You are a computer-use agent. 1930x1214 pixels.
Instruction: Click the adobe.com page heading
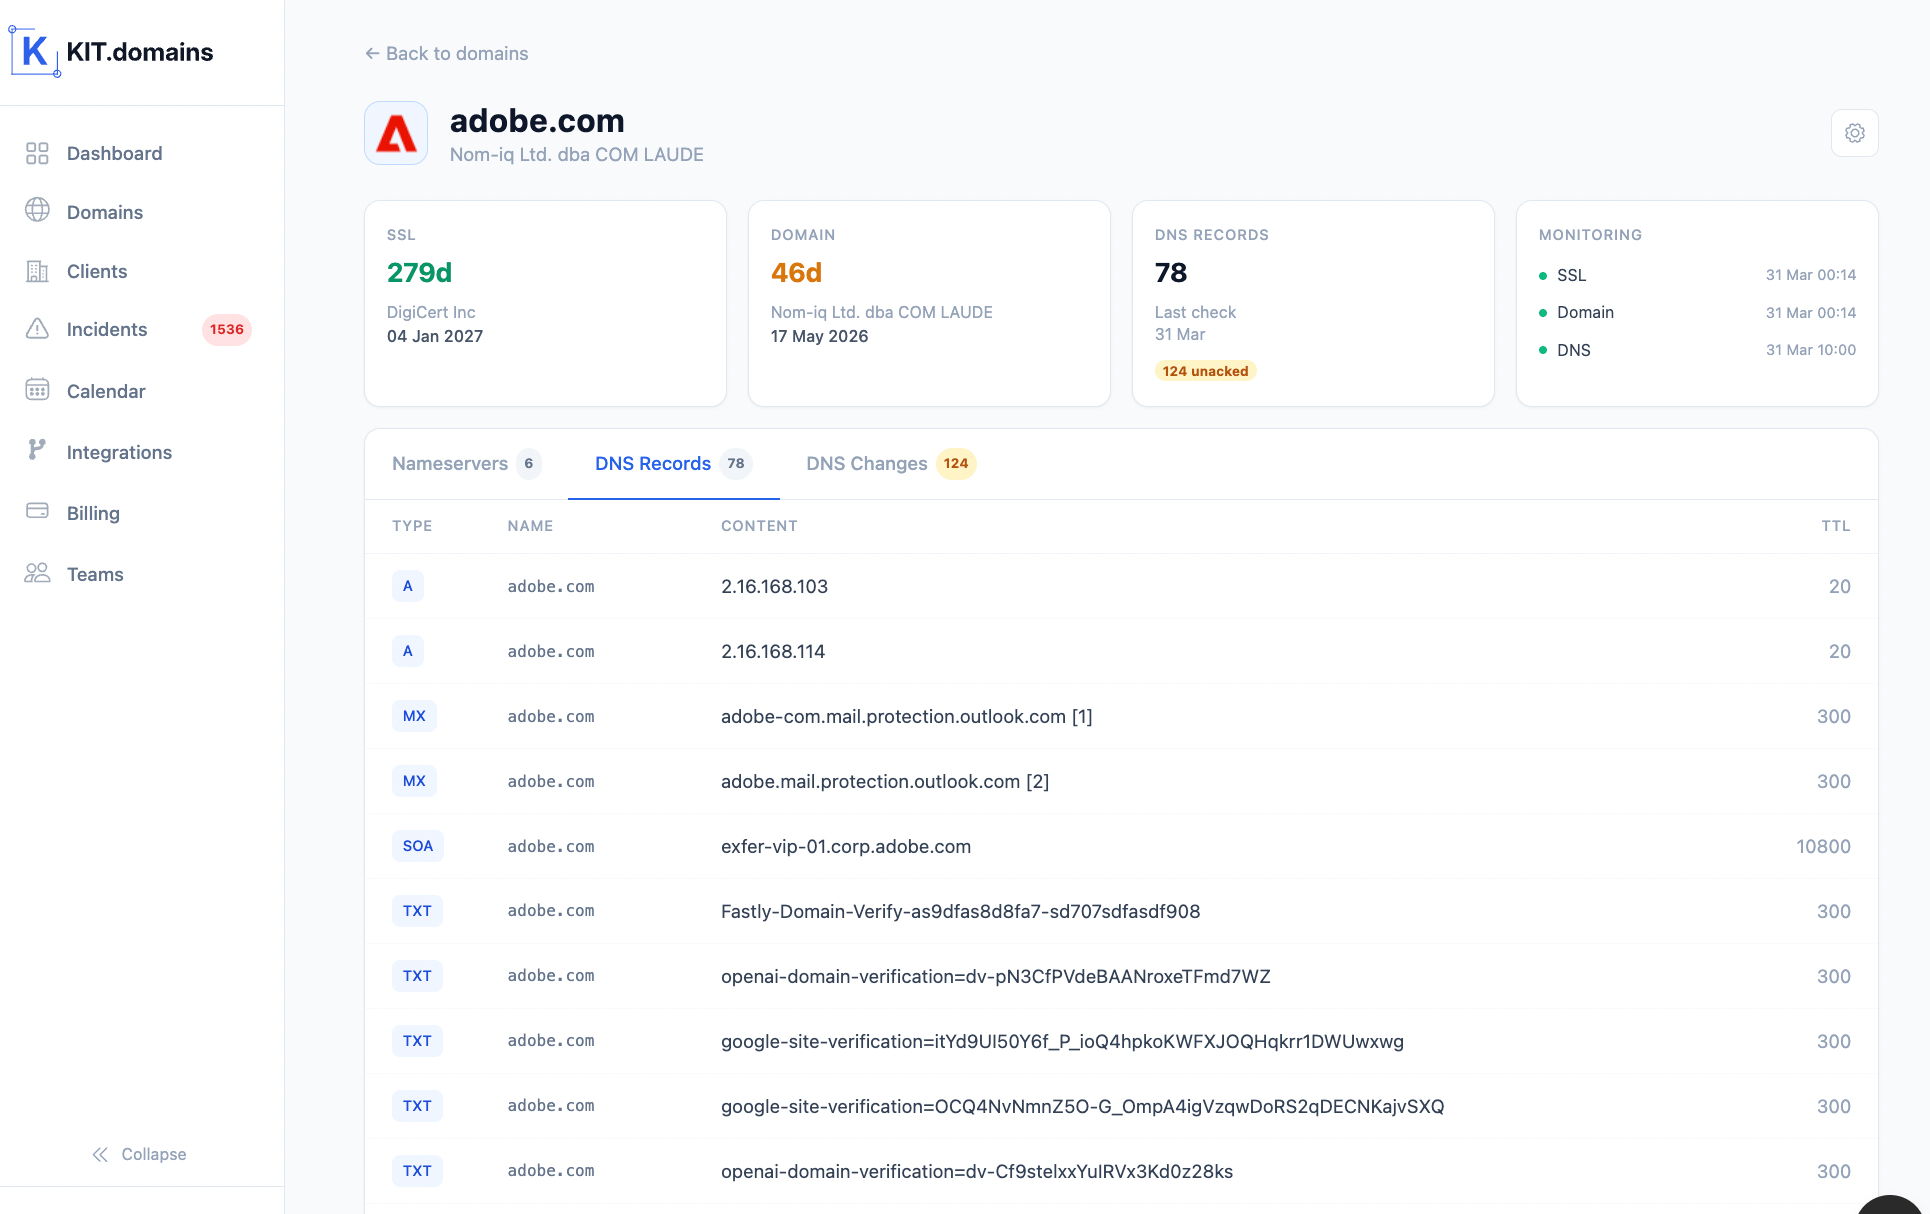pos(537,121)
